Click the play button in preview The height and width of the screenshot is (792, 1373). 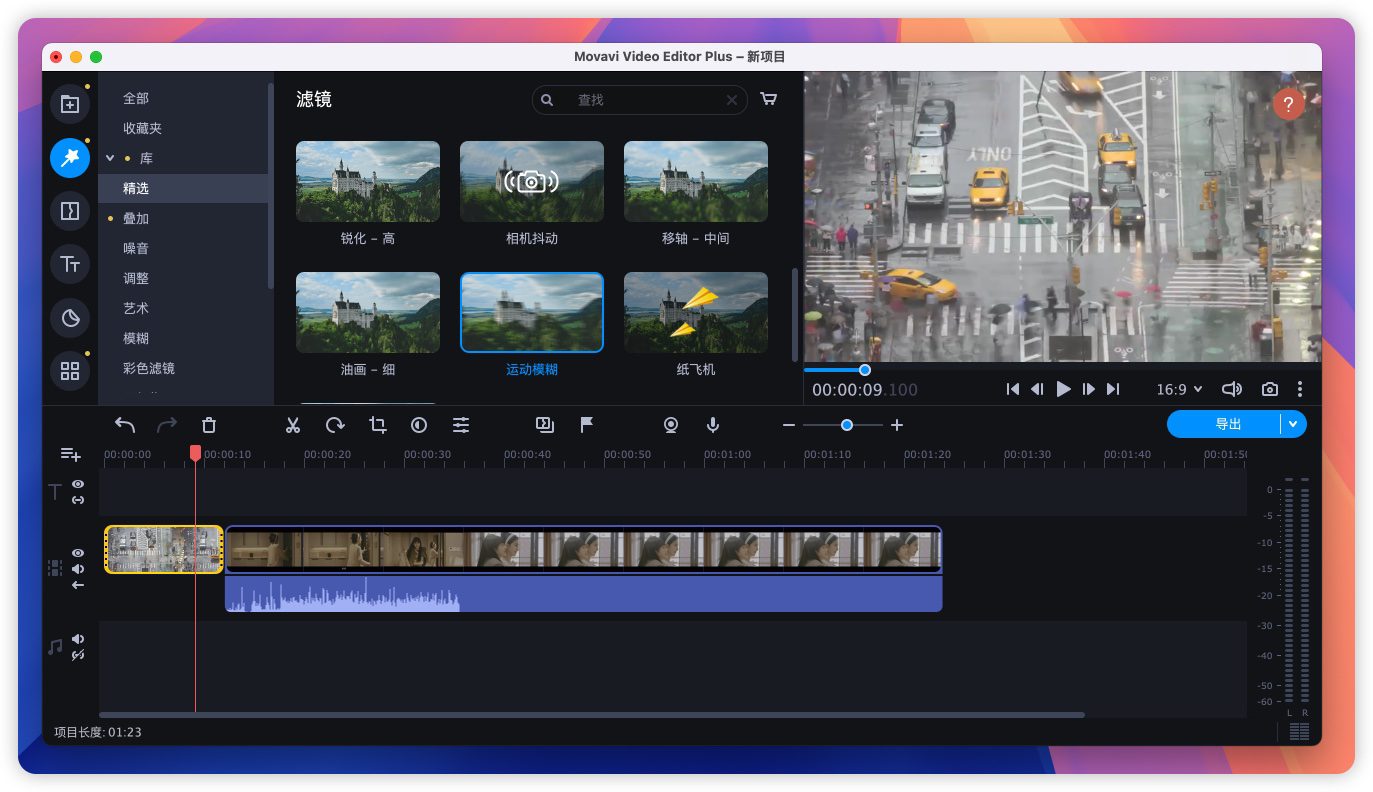pos(1063,389)
